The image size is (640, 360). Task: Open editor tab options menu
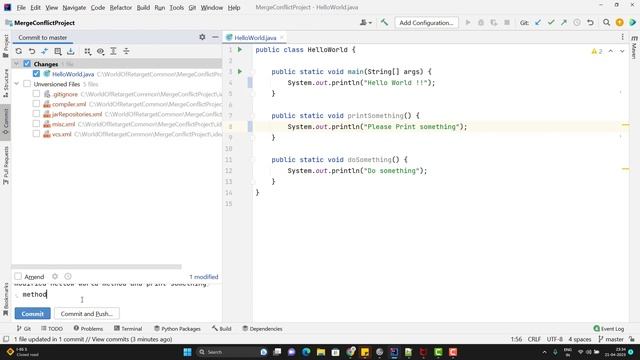coord(622,37)
